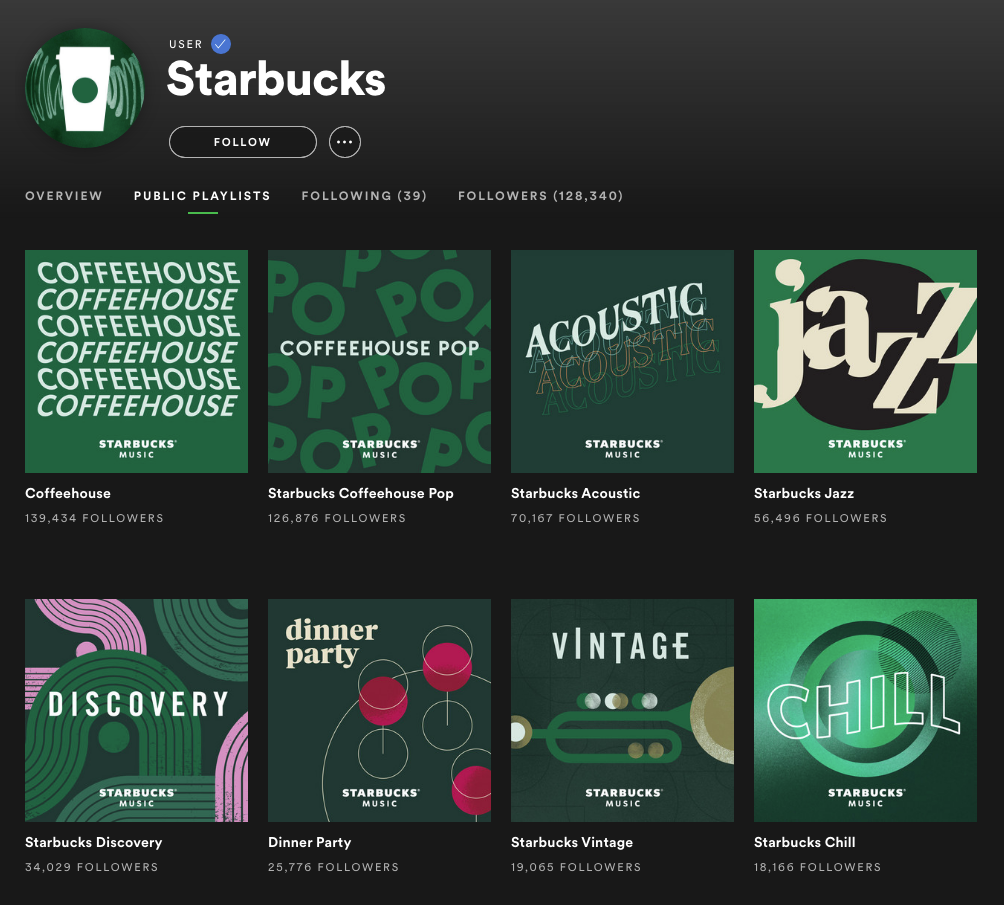Click the '34,029 FOLLOWERS' text

(92, 867)
